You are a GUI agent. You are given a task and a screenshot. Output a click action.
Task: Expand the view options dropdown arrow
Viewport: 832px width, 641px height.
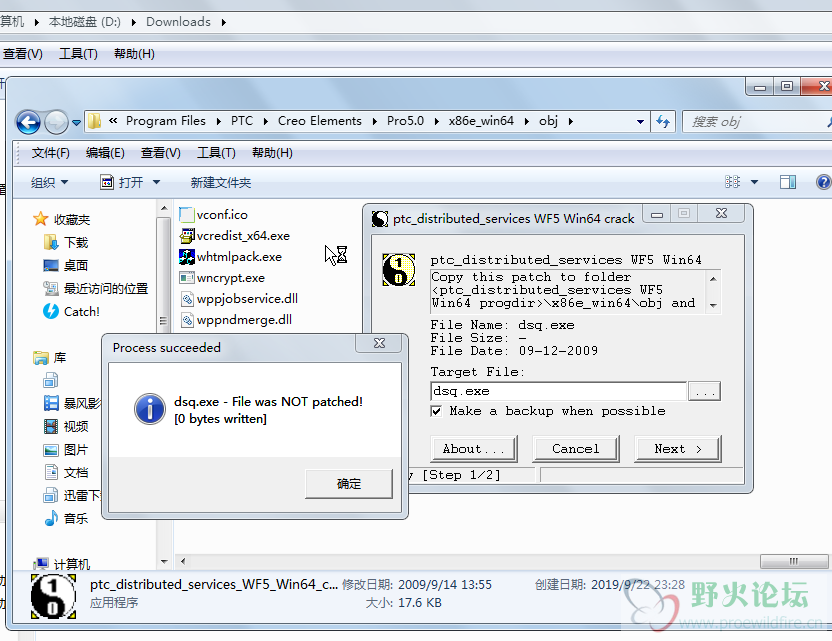coord(754,182)
